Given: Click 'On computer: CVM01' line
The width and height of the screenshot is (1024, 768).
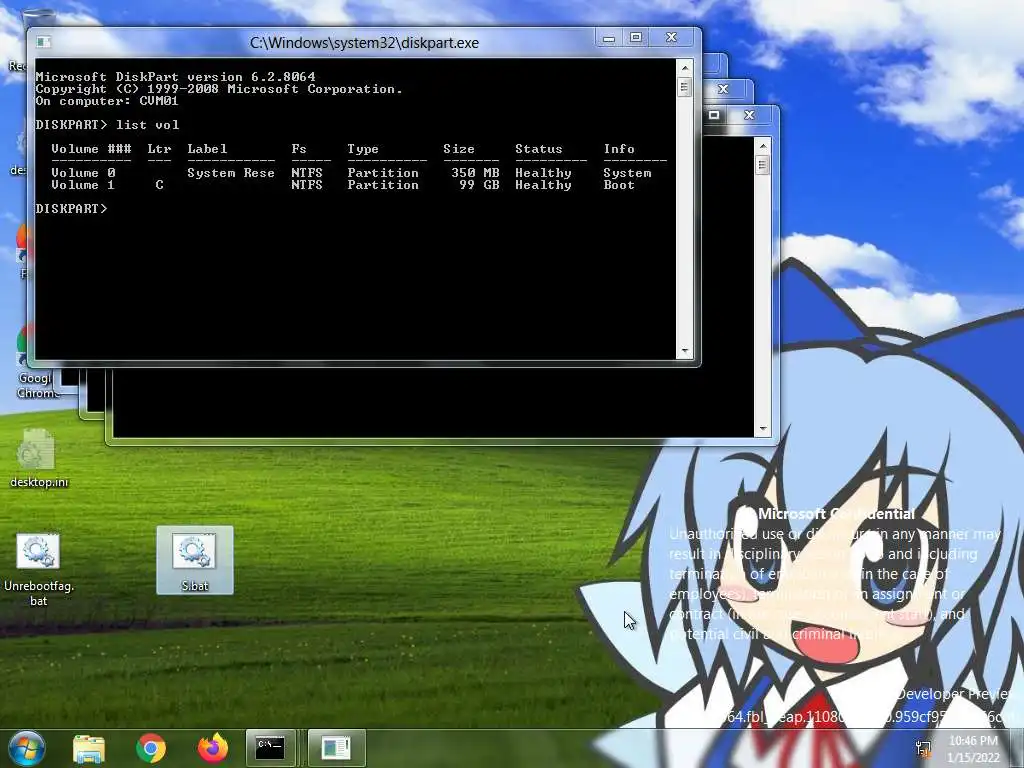Looking at the screenshot, I should (x=106, y=101).
